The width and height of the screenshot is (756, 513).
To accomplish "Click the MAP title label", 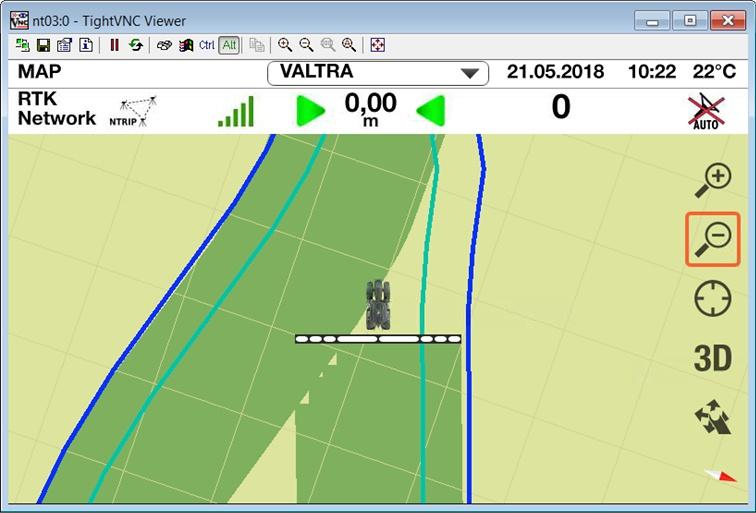I will click(40, 71).
